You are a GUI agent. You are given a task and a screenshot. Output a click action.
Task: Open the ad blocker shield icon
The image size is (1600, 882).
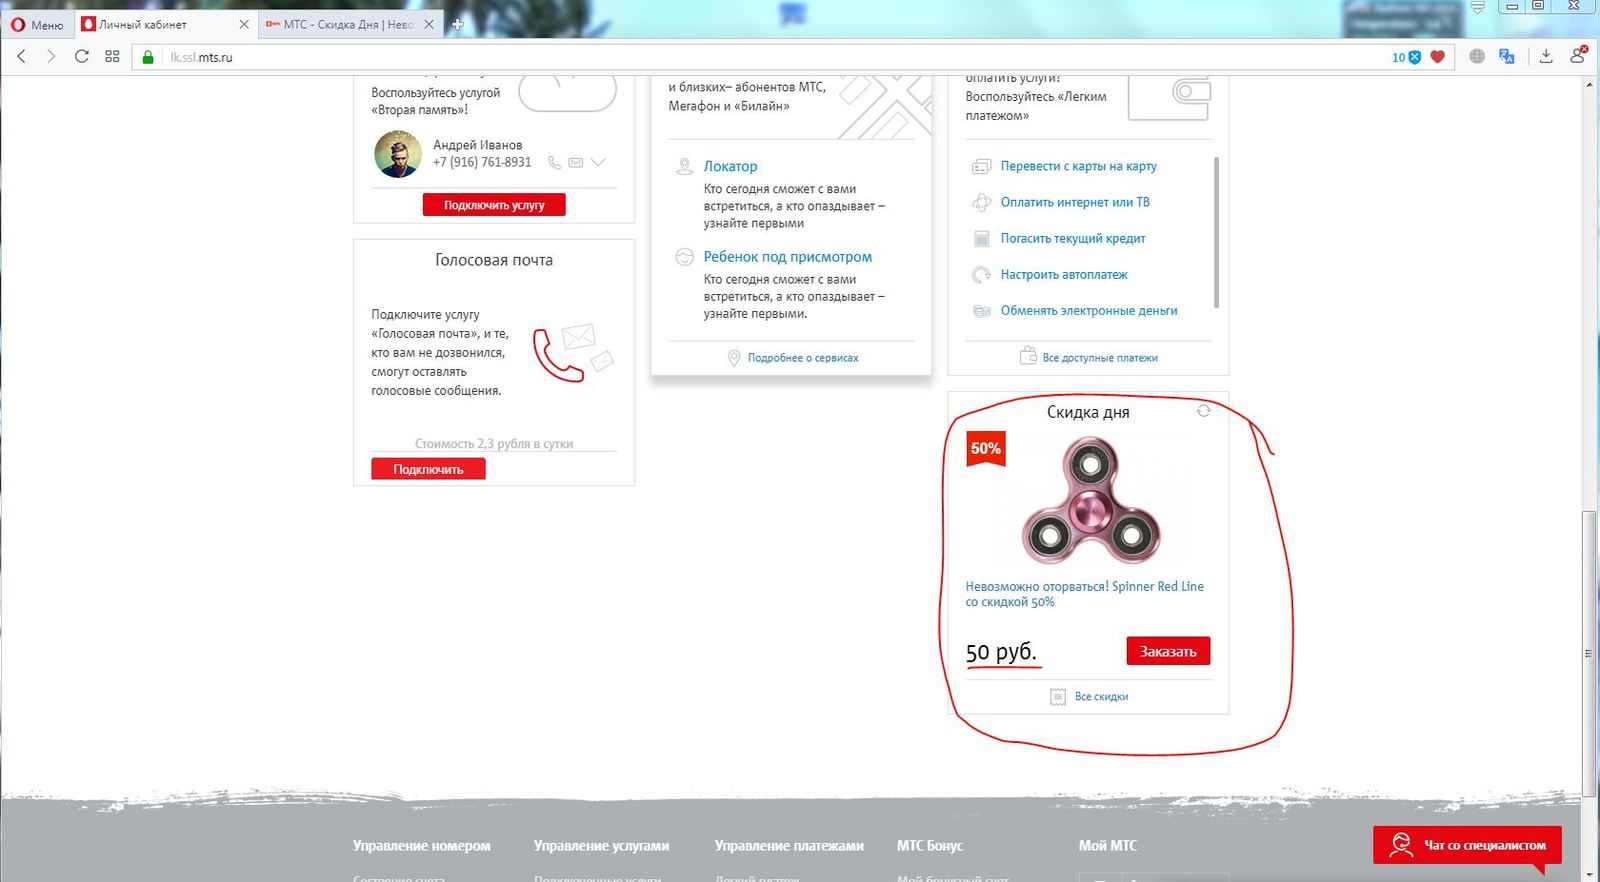[x=1414, y=57]
